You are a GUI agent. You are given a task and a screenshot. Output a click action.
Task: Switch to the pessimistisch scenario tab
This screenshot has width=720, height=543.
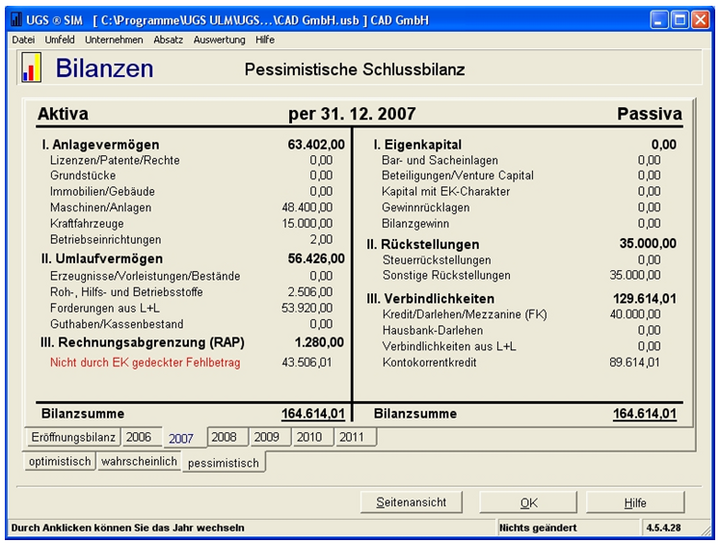224,463
